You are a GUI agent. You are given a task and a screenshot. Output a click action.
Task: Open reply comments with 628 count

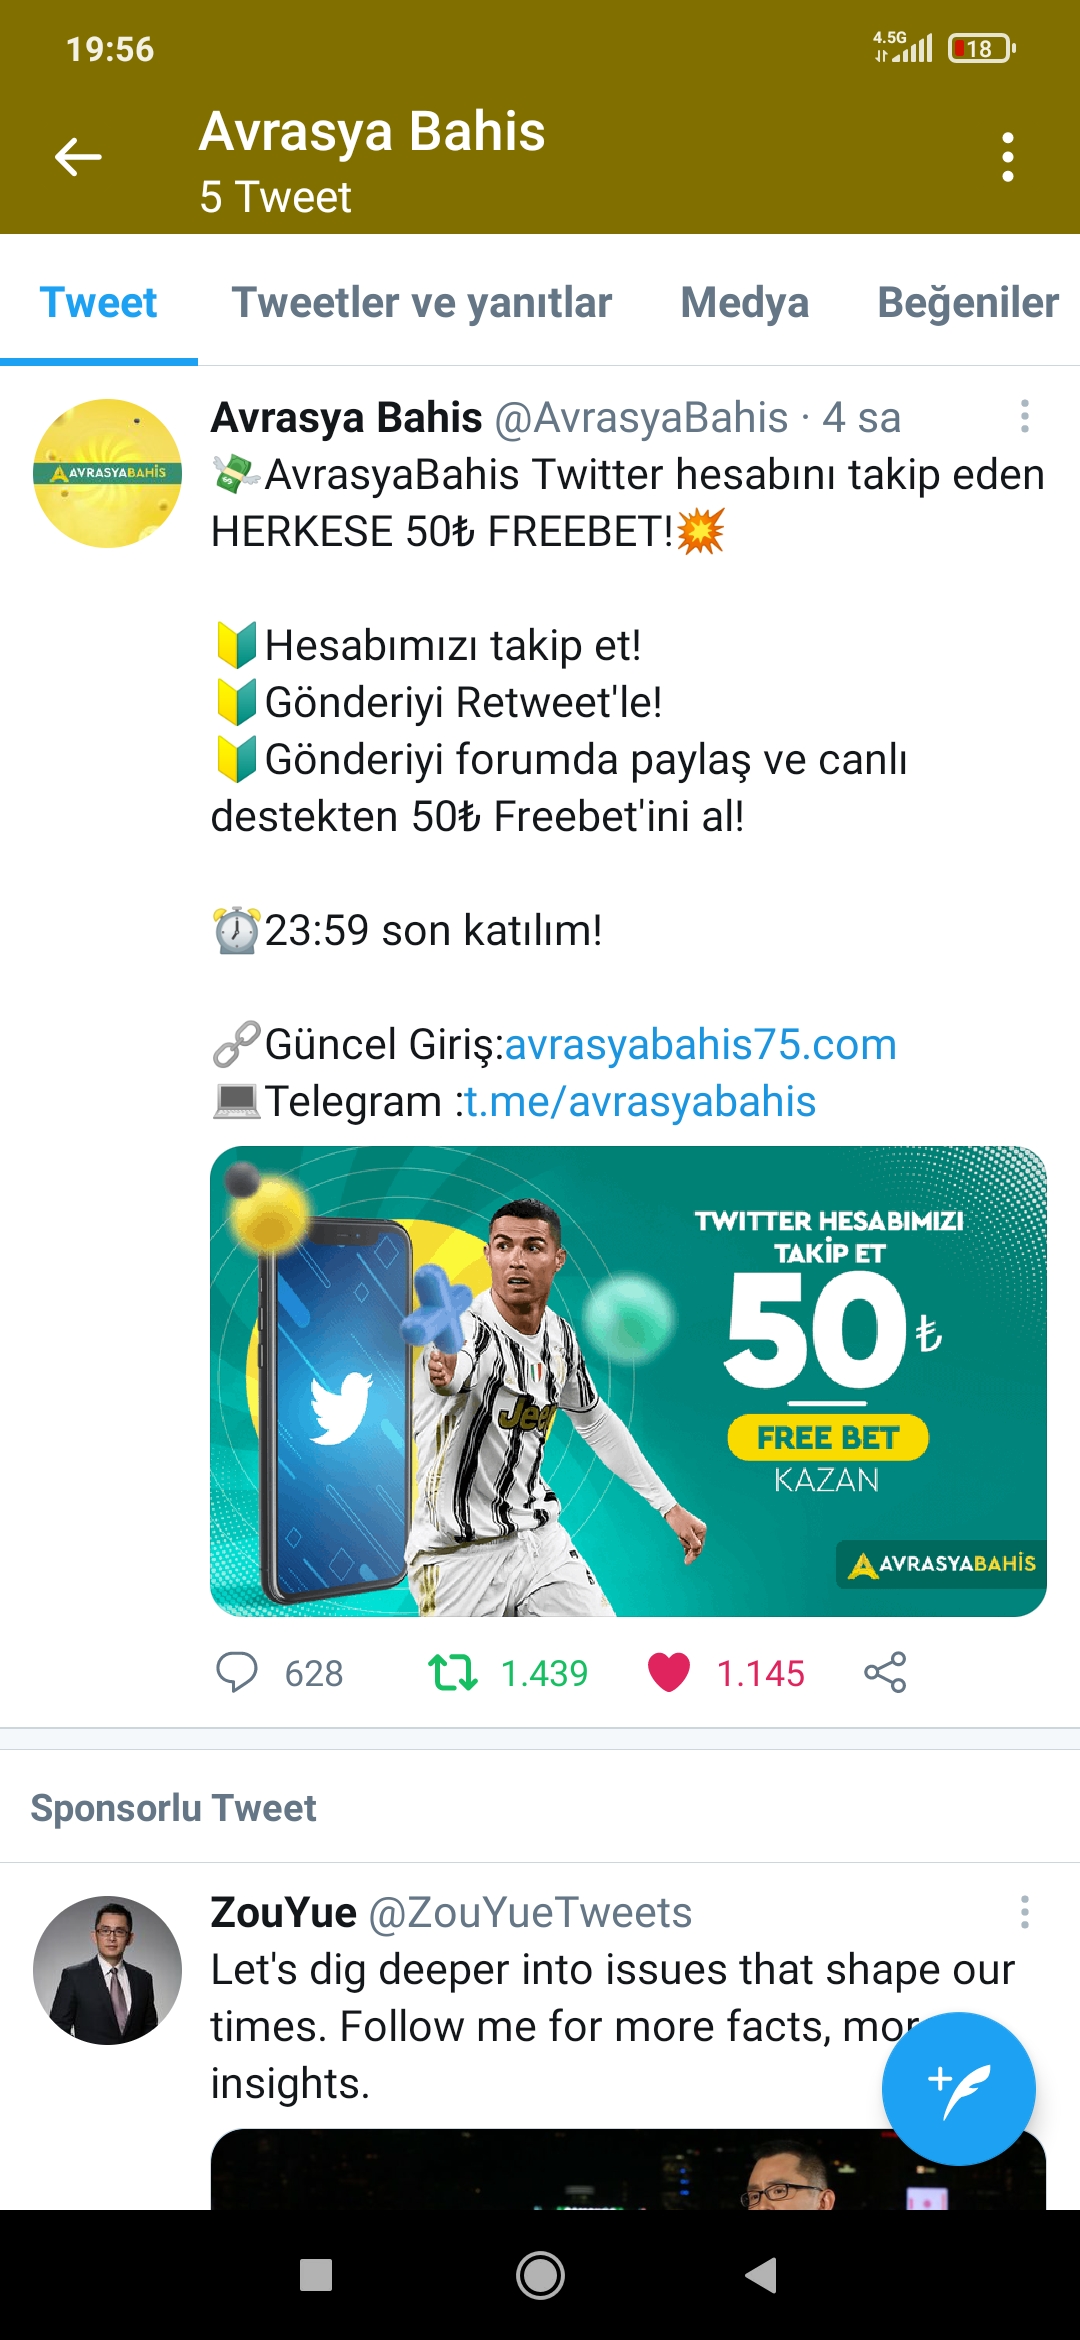pyautogui.click(x=280, y=1672)
